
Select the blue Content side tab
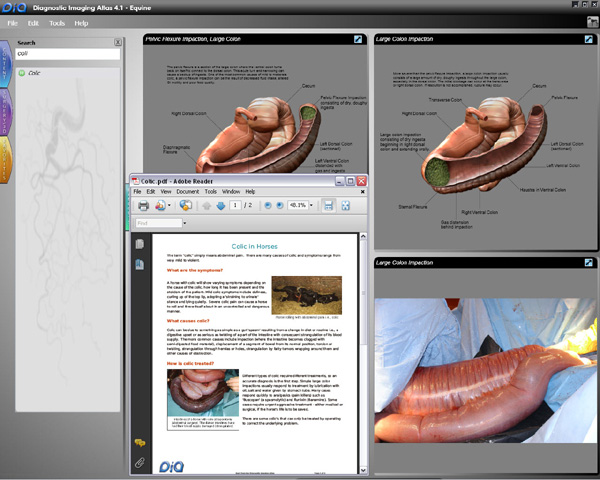5,64
